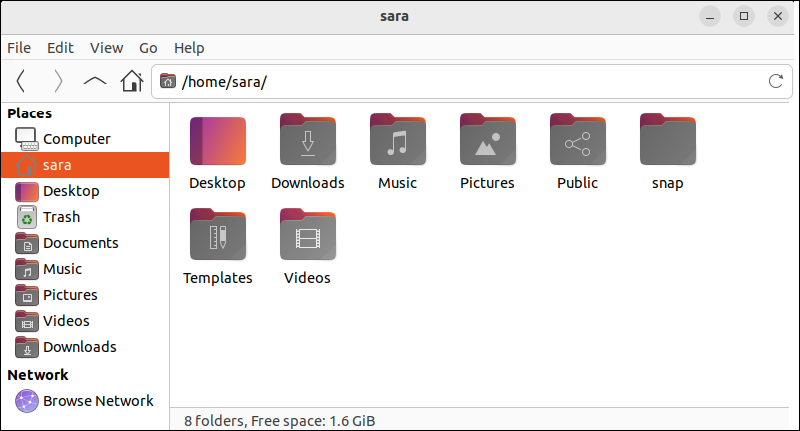Select the Templates folder icon

click(x=218, y=235)
